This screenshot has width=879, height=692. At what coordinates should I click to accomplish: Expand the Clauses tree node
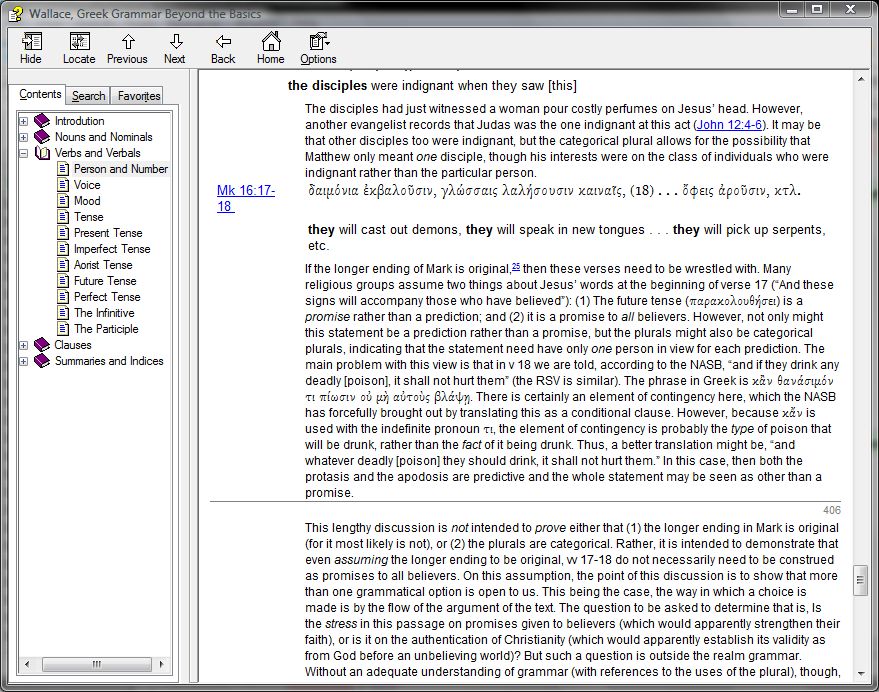[x=24, y=345]
